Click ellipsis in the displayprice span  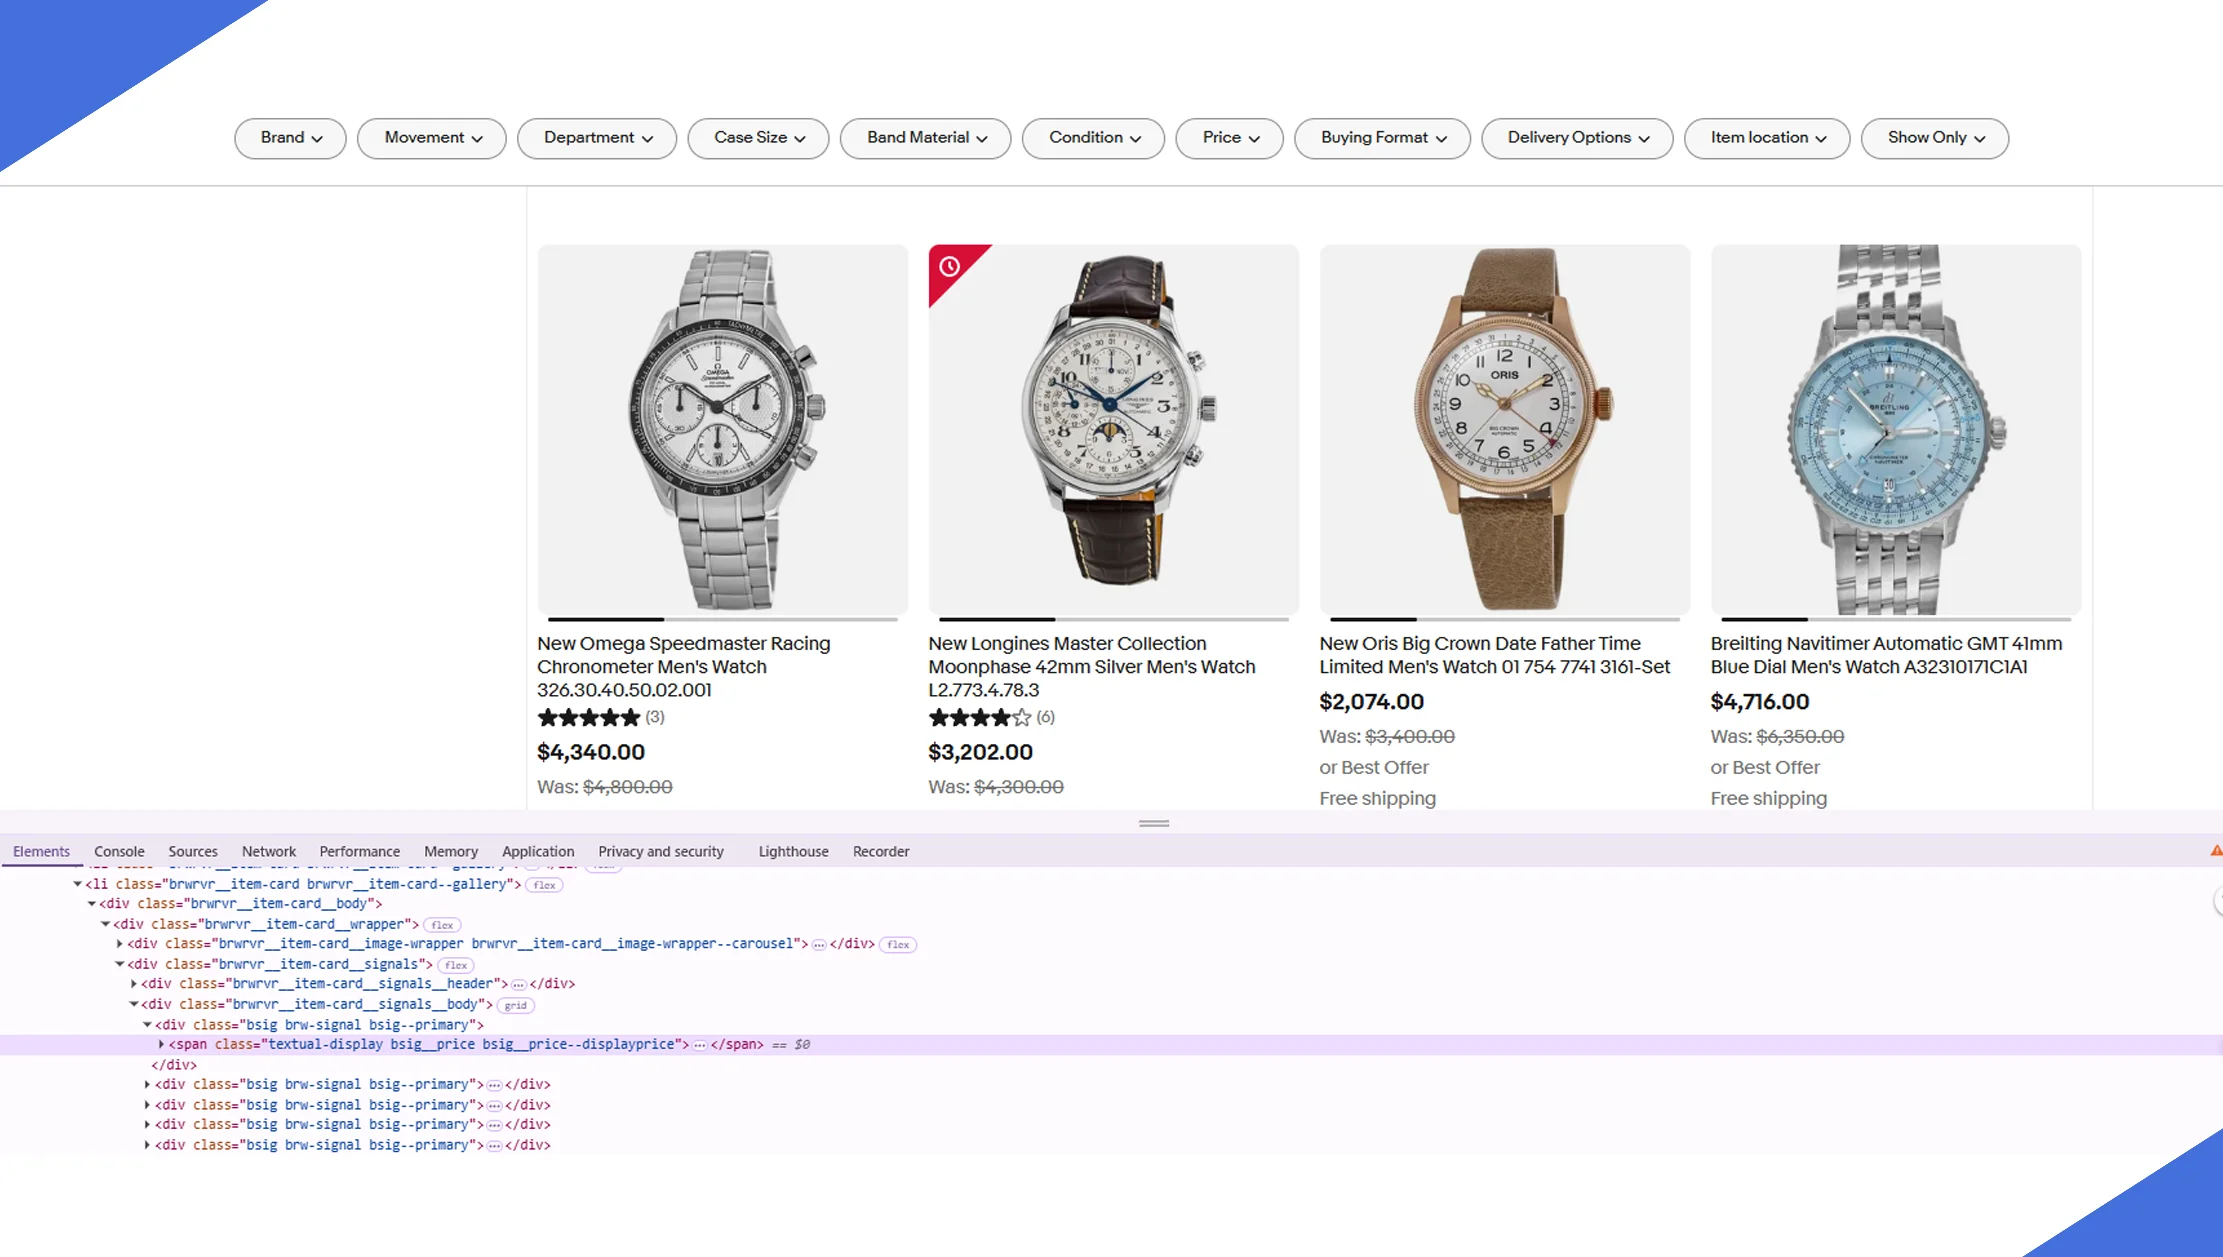coord(700,1045)
